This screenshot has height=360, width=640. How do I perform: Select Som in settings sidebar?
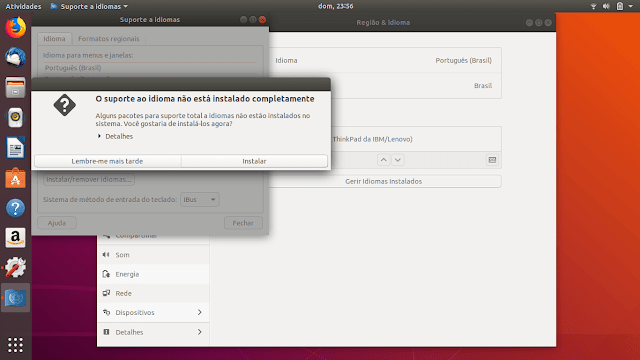point(153,255)
